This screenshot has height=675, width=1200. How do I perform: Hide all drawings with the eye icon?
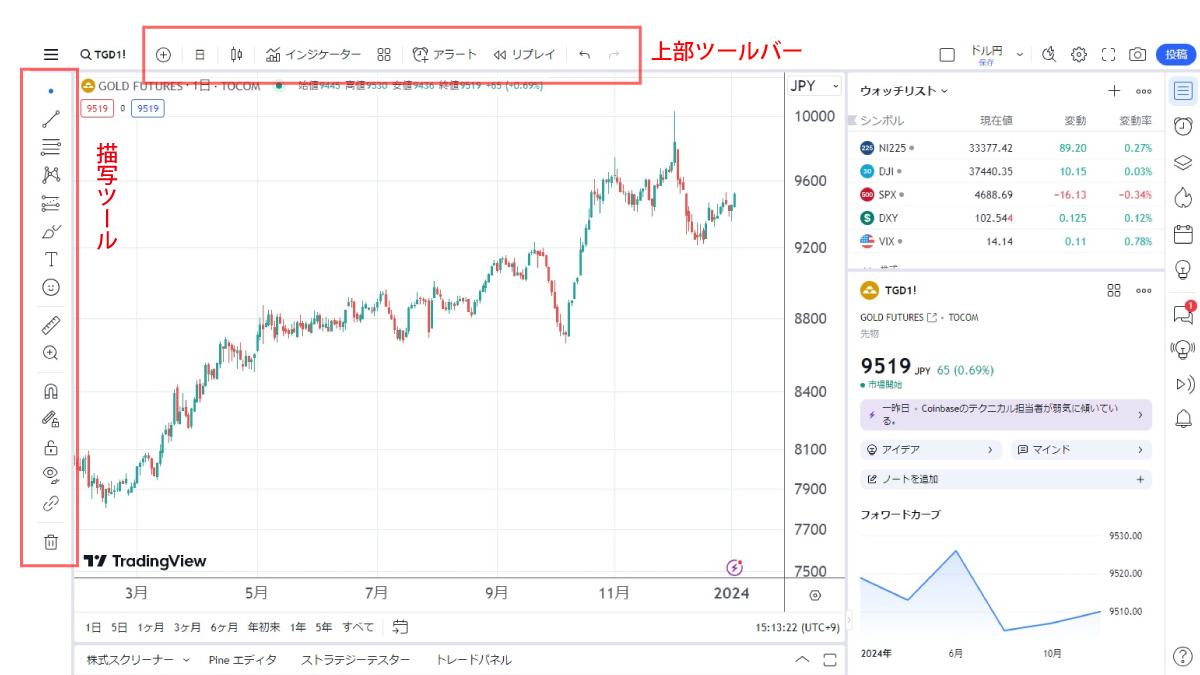tap(51, 475)
